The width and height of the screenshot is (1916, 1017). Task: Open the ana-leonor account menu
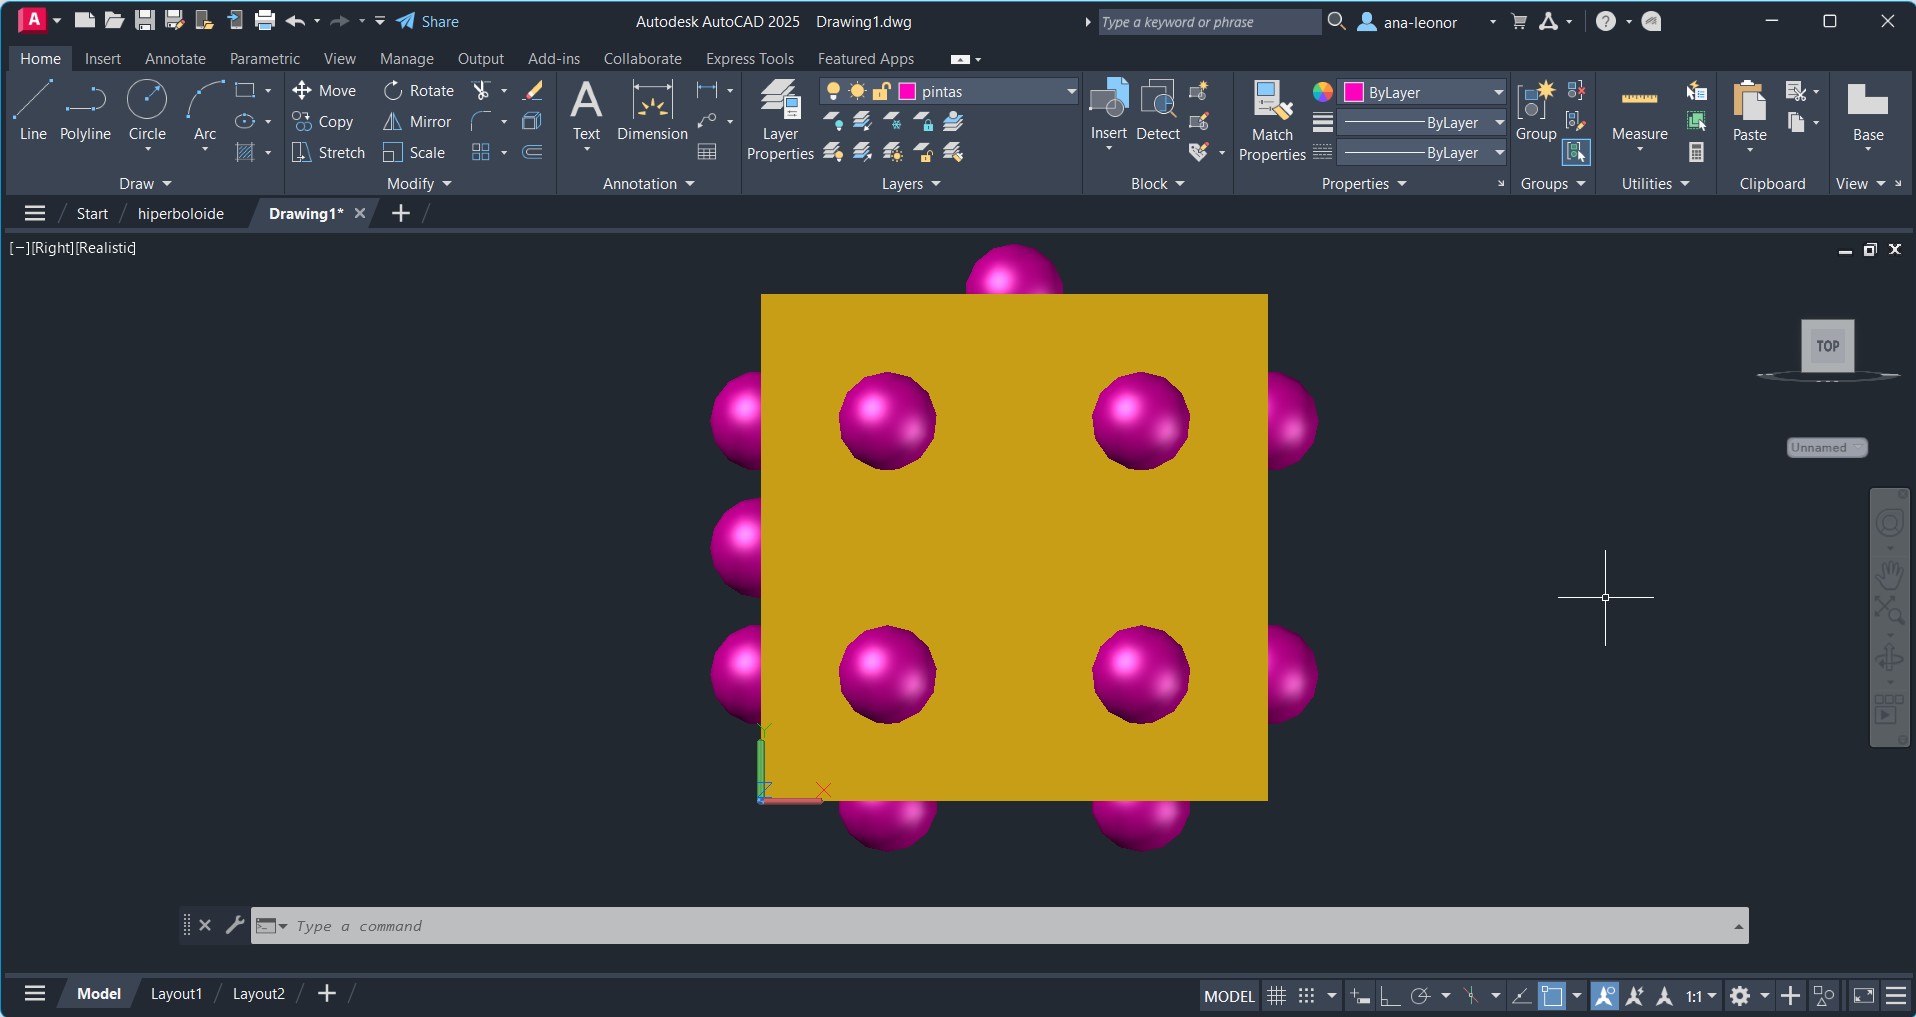click(x=1421, y=22)
